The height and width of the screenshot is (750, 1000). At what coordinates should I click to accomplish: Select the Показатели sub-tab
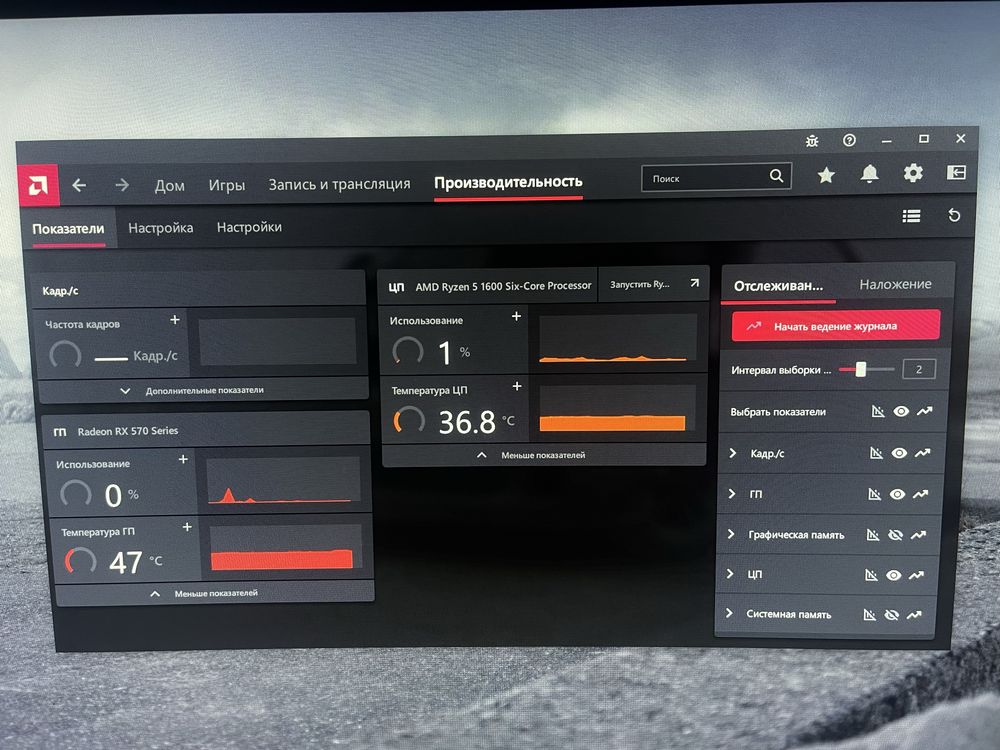click(x=68, y=229)
